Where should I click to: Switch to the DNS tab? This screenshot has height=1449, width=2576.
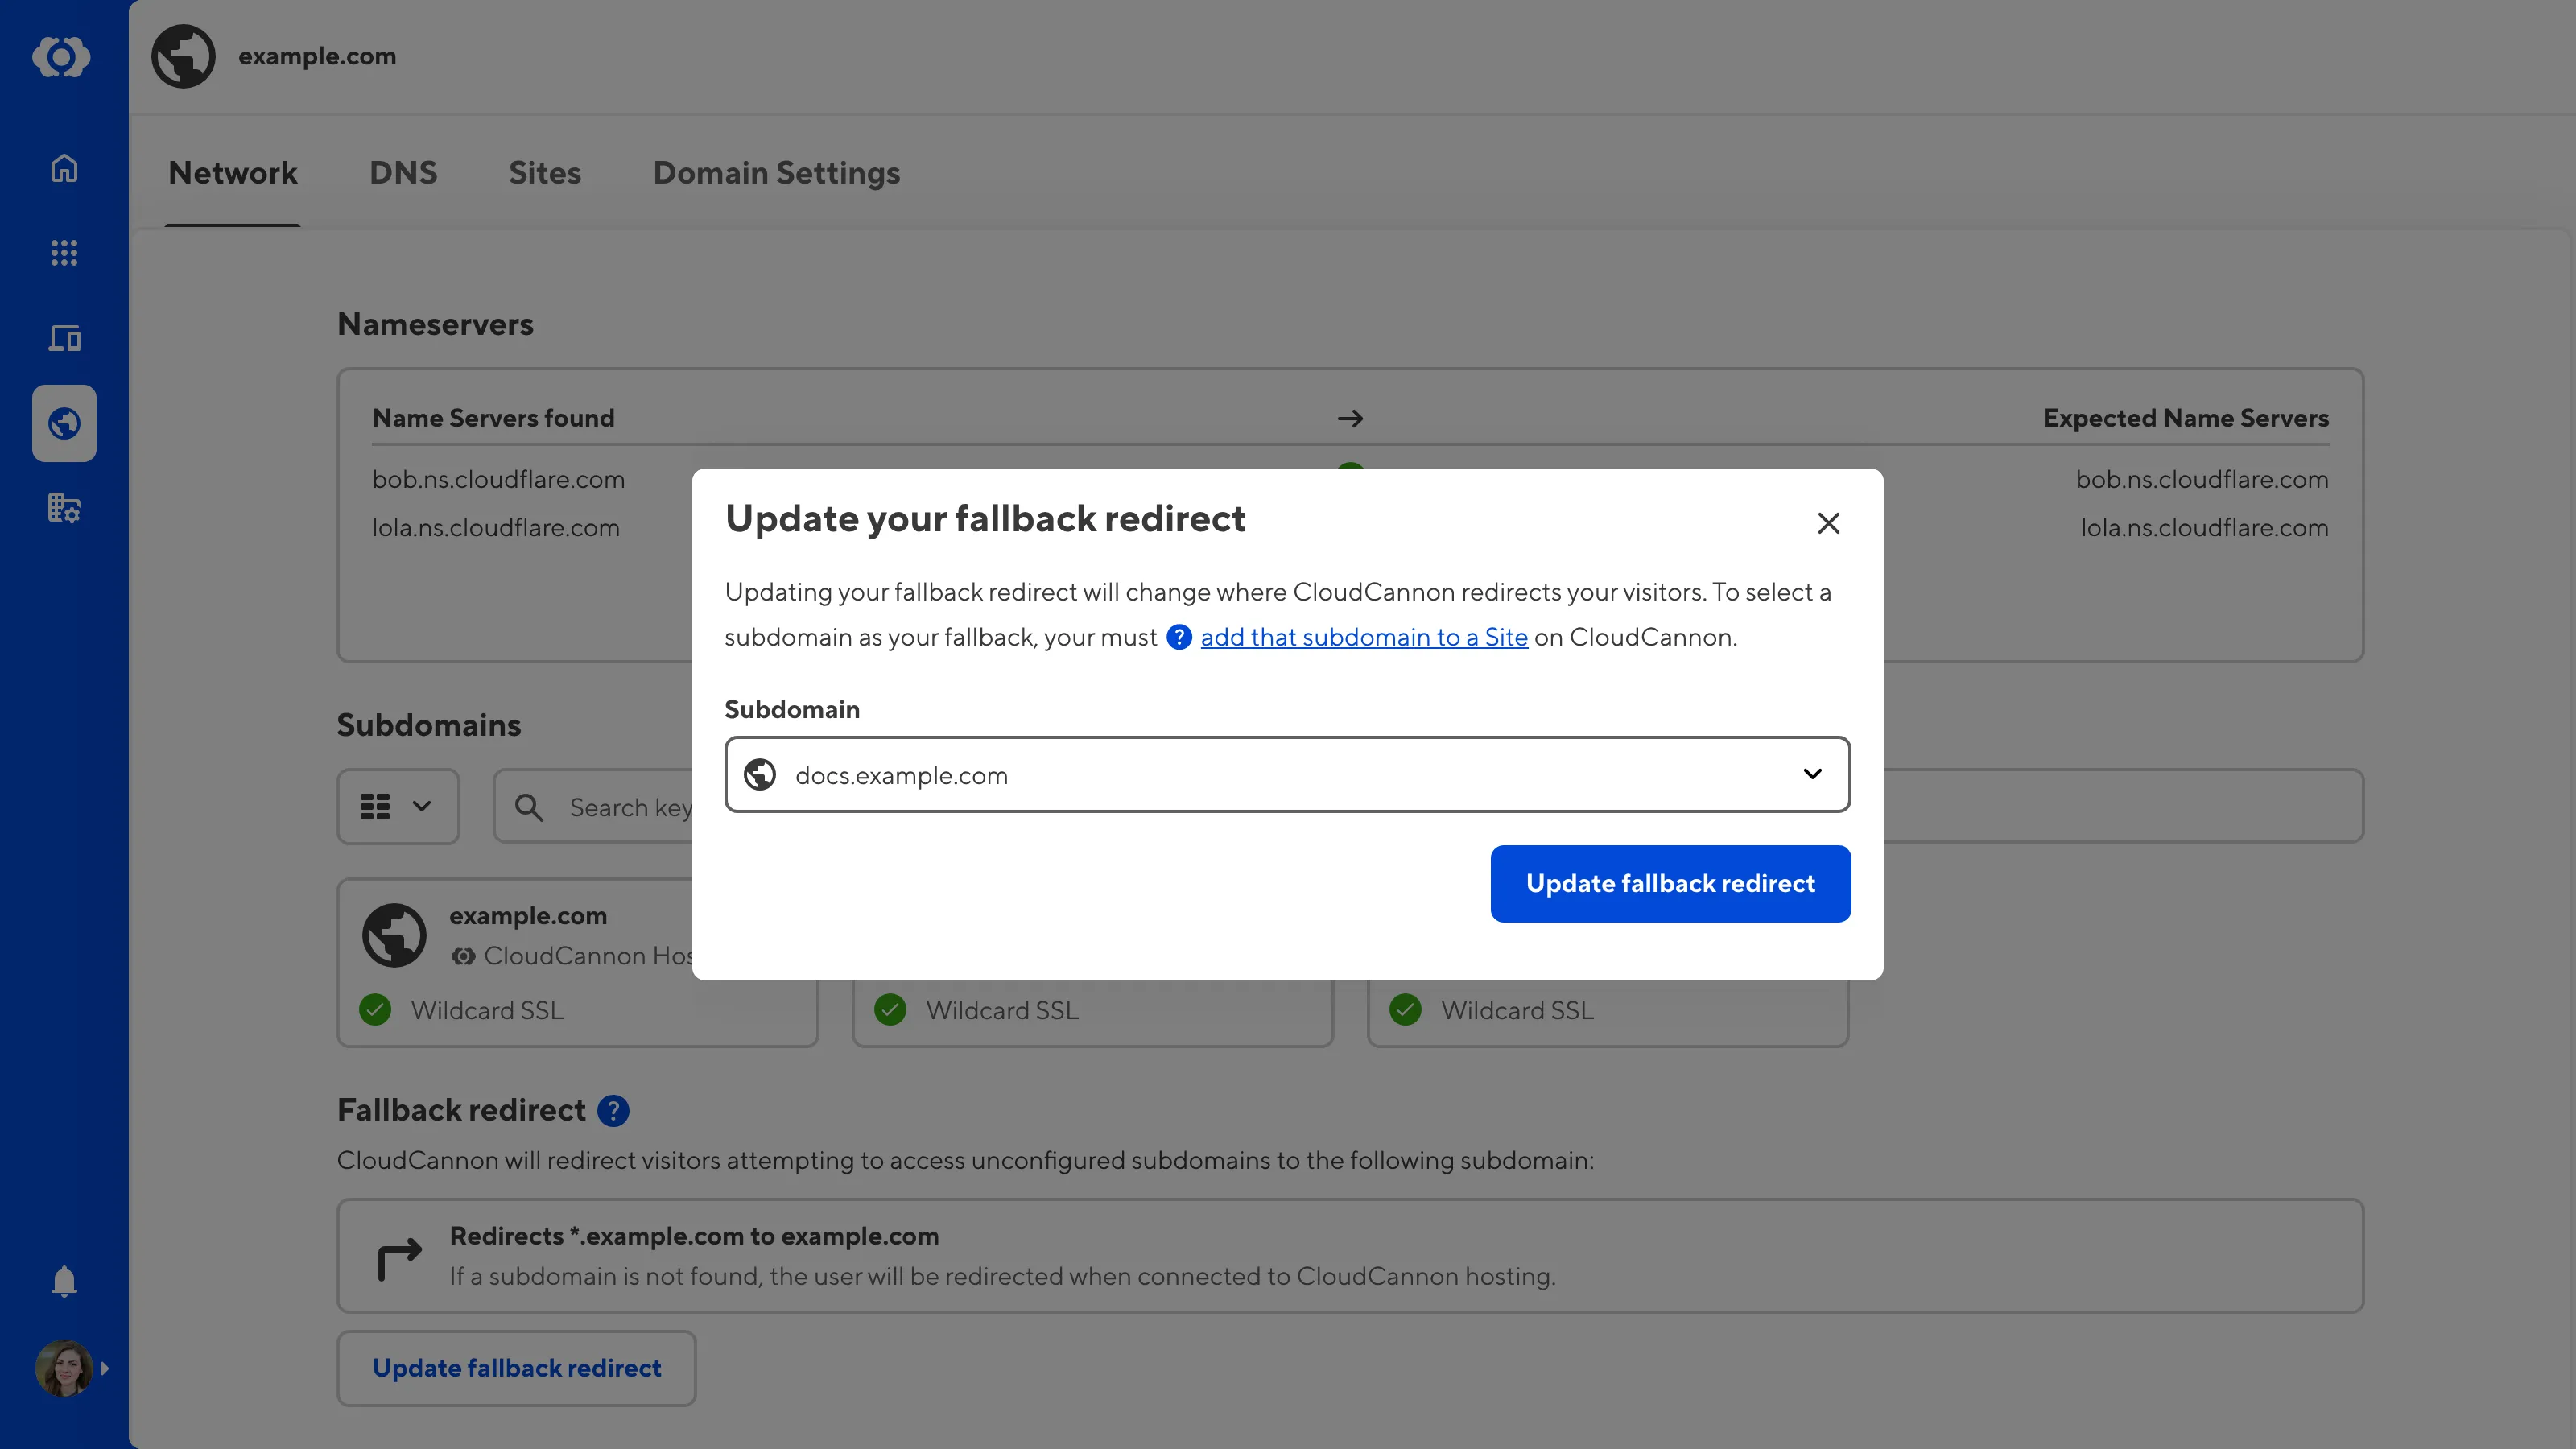(403, 172)
